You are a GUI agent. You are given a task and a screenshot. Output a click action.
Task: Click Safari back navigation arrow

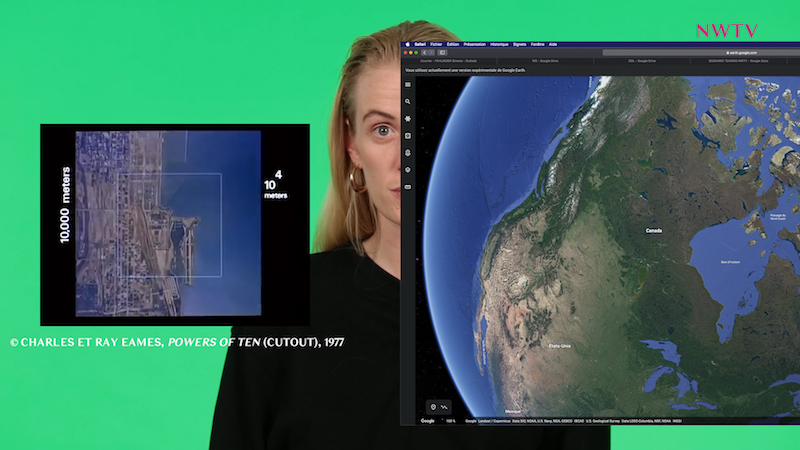[x=424, y=52]
